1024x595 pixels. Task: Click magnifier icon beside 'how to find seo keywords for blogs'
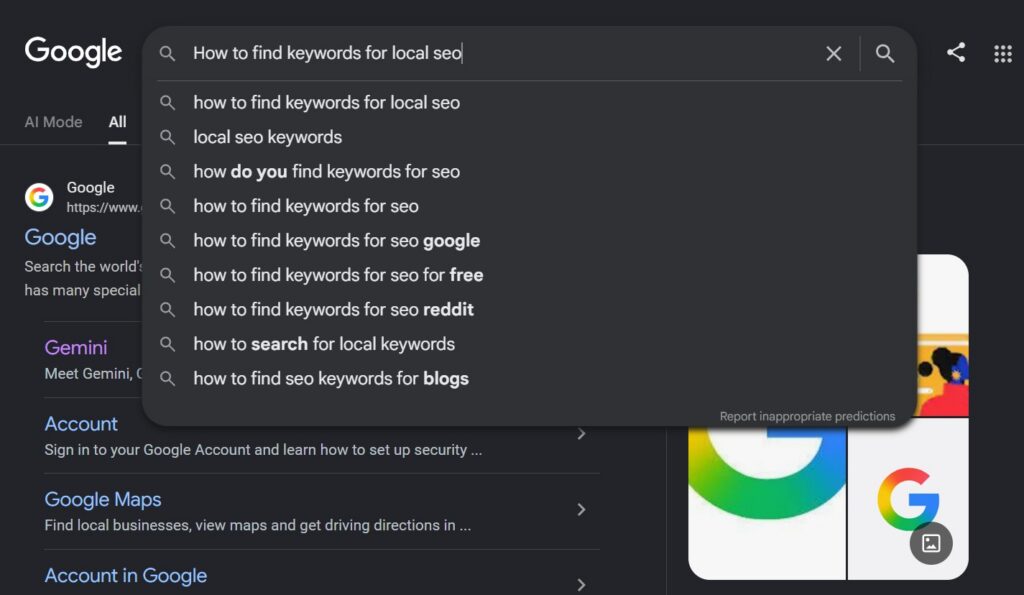[167, 379]
